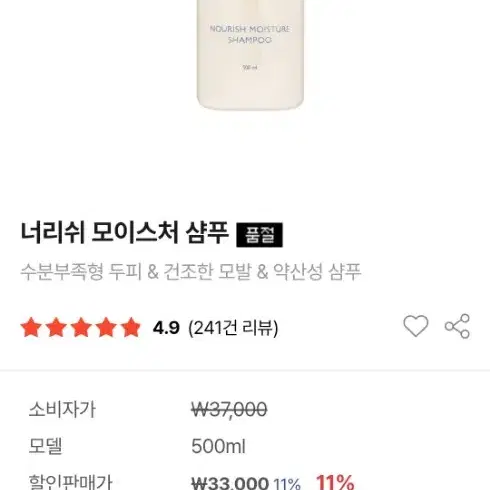Click the 4.9 rating score
The width and height of the screenshot is (490, 490).
[166, 328]
